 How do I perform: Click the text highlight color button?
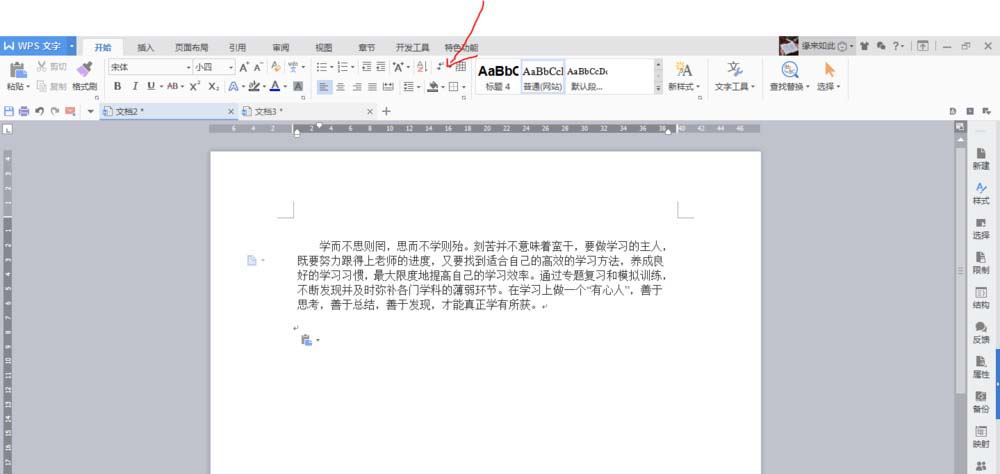pos(254,86)
